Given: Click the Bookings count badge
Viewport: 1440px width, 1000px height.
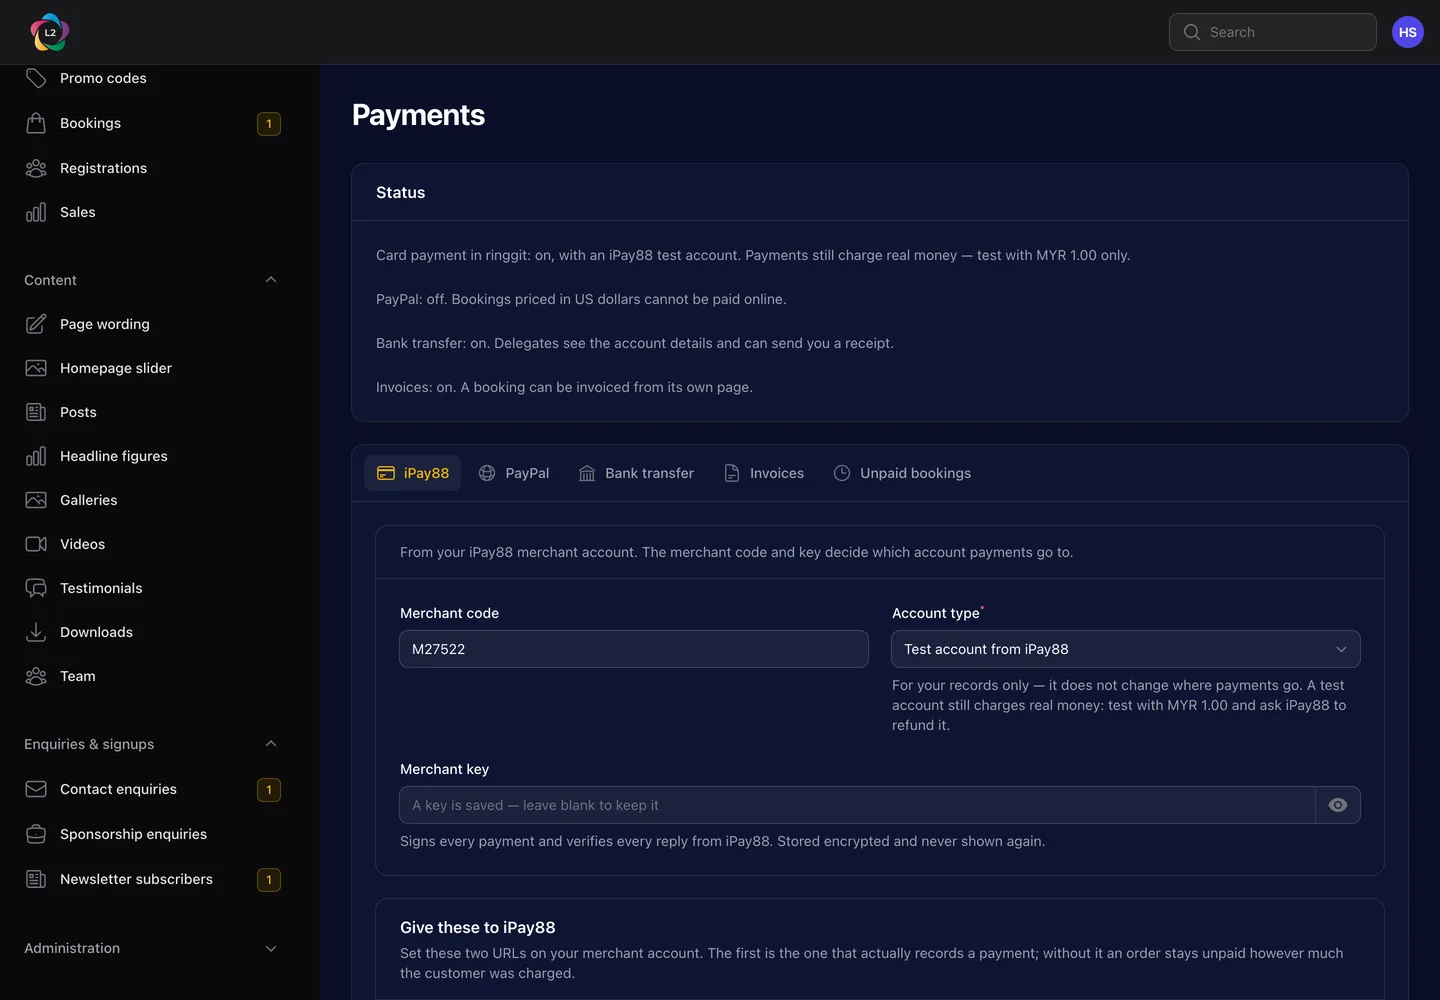Looking at the screenshot, I should 269,123.
